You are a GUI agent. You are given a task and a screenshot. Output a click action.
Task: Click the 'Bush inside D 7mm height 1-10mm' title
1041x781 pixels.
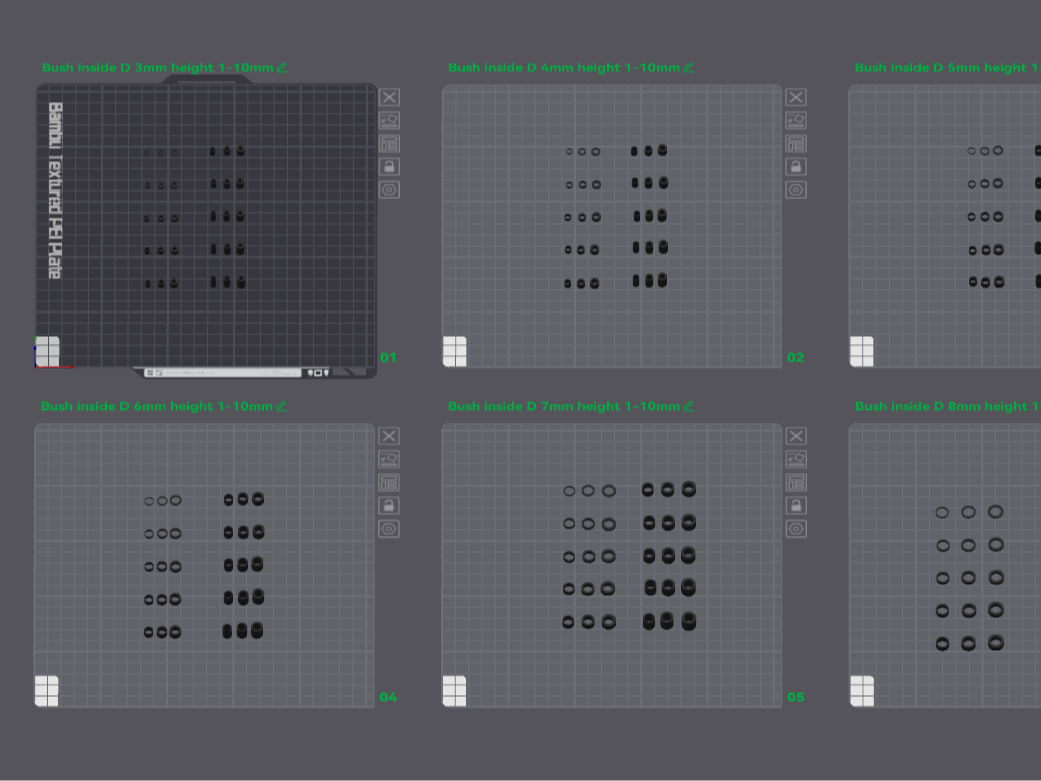(564, 406)
